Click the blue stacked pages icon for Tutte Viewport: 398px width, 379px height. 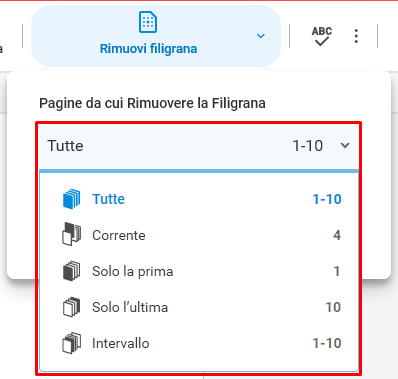tap(72, 199)
